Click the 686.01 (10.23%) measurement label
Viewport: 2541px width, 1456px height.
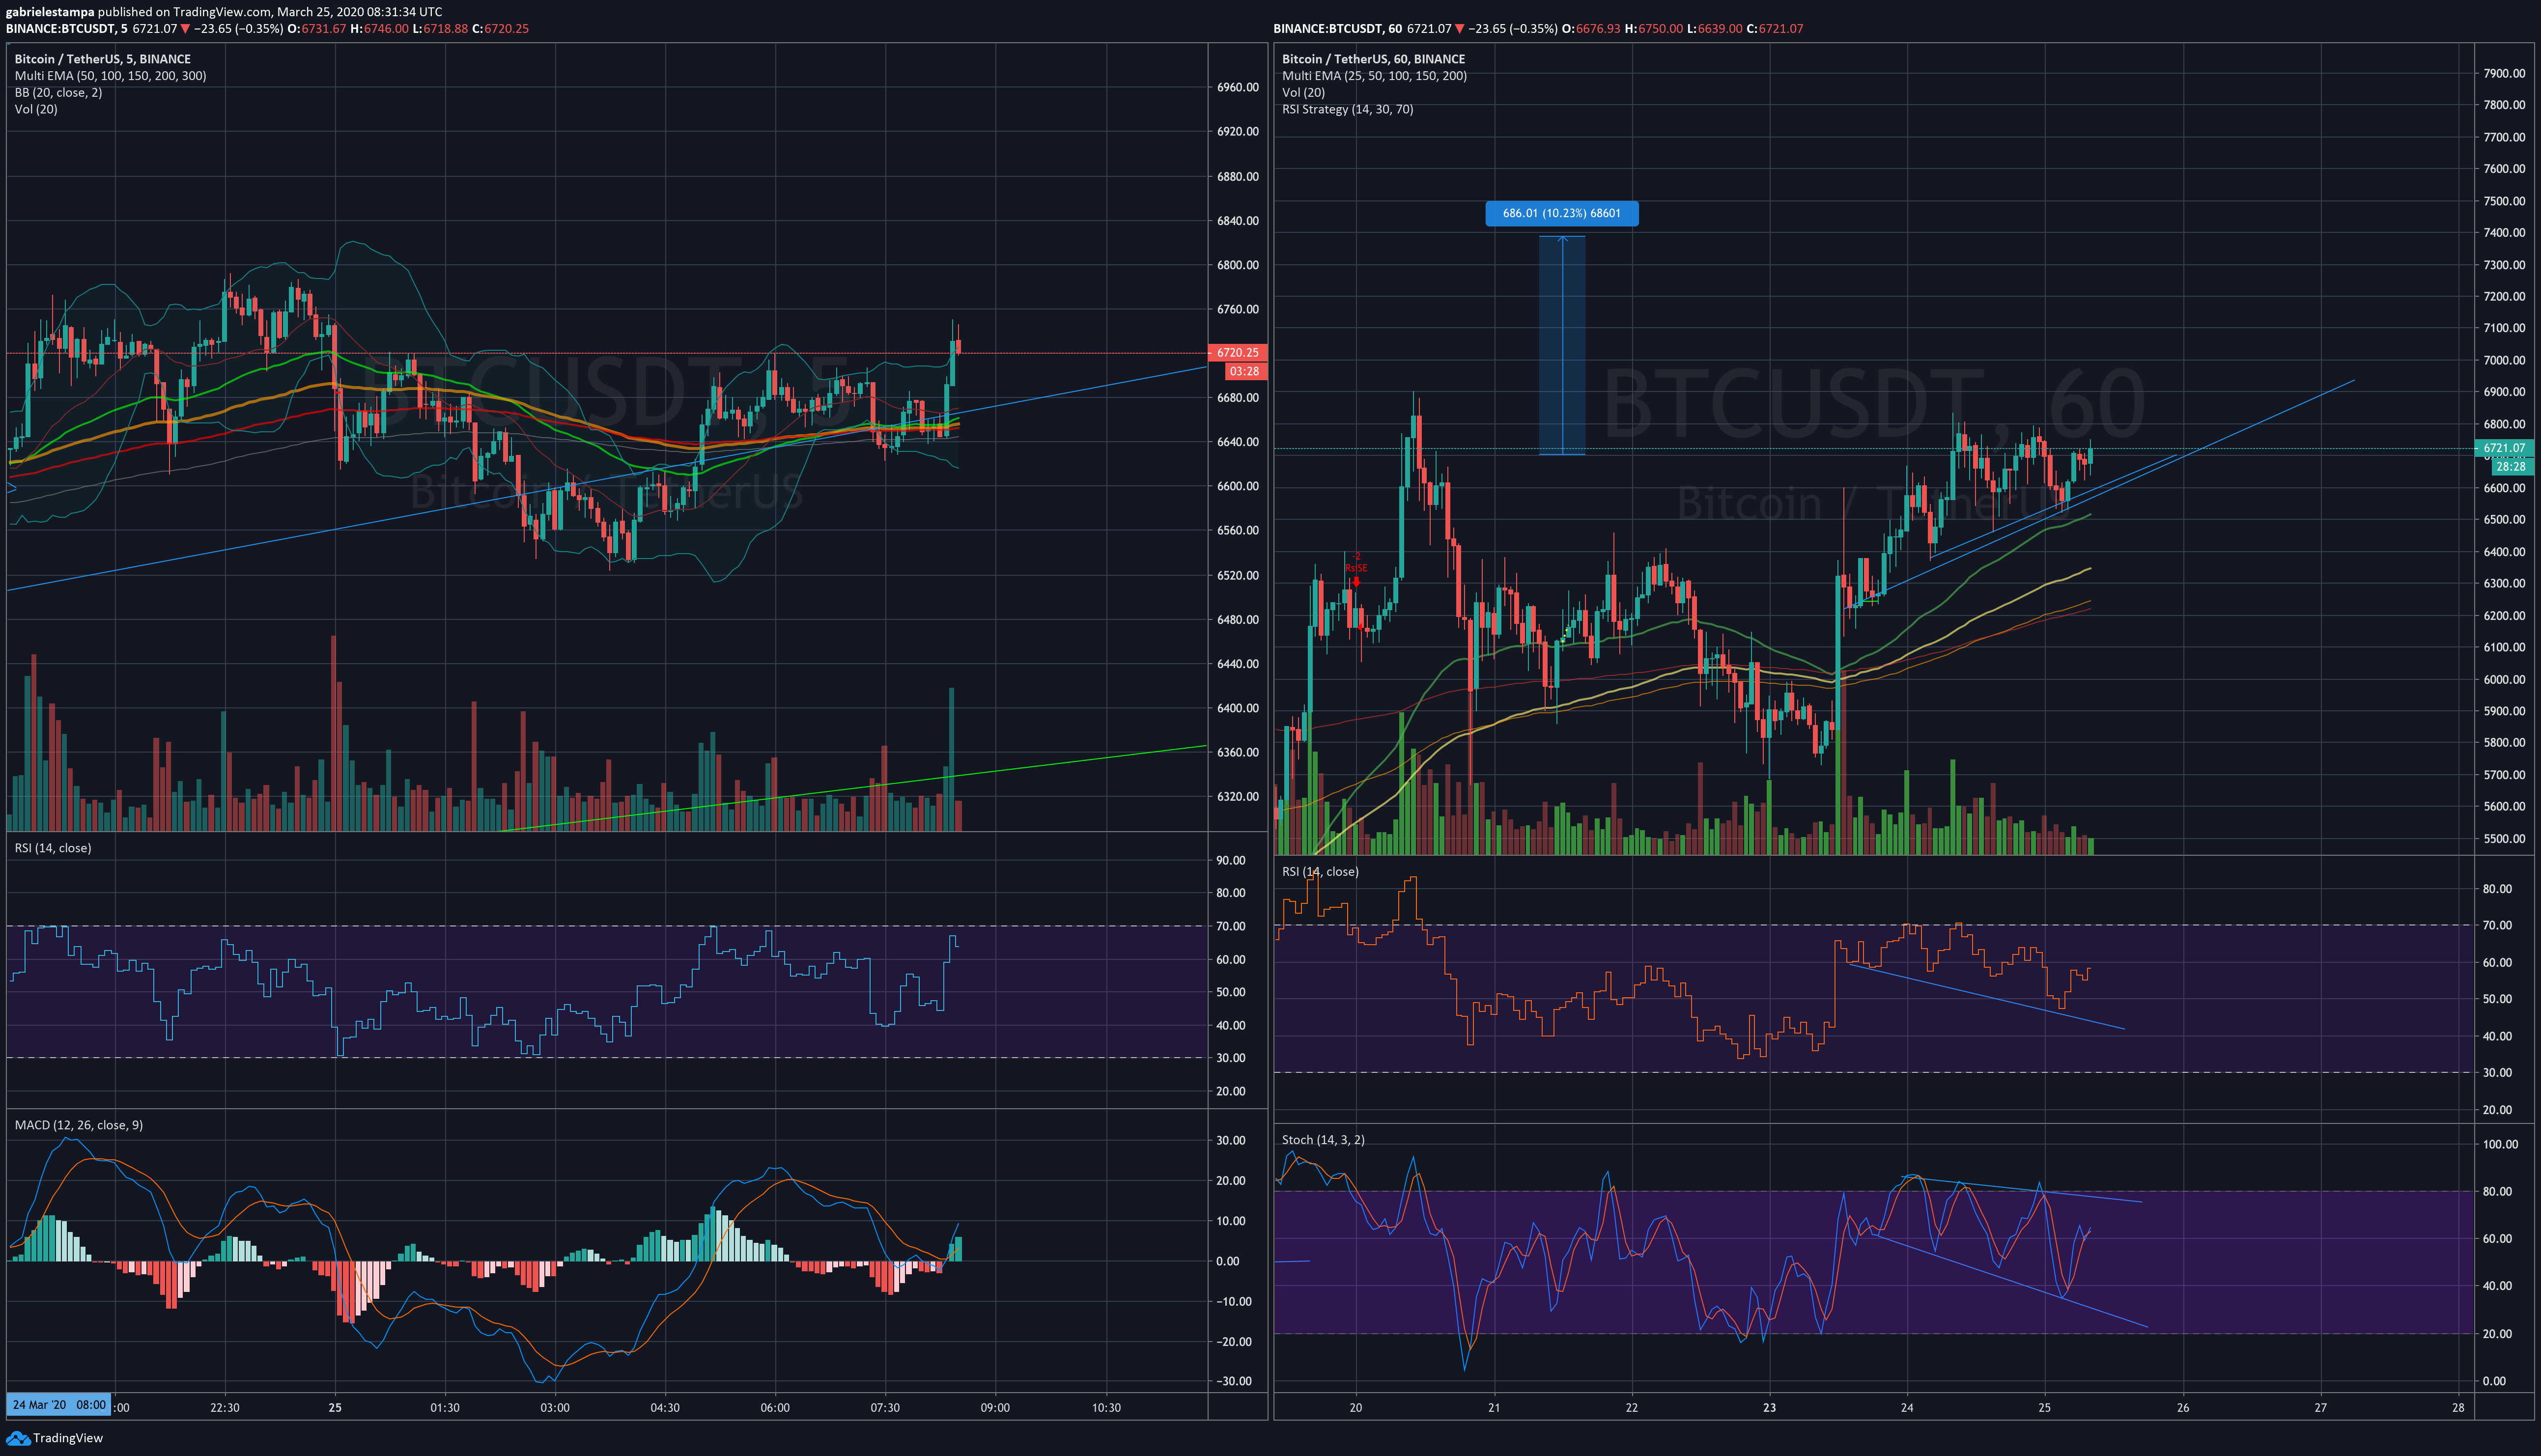(1561, 213)
